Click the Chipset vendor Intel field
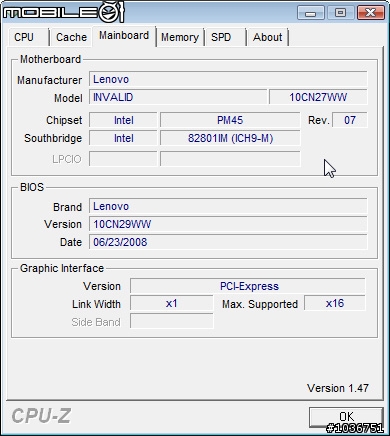Screen dimensions: 390x436 tap(123, 120)
